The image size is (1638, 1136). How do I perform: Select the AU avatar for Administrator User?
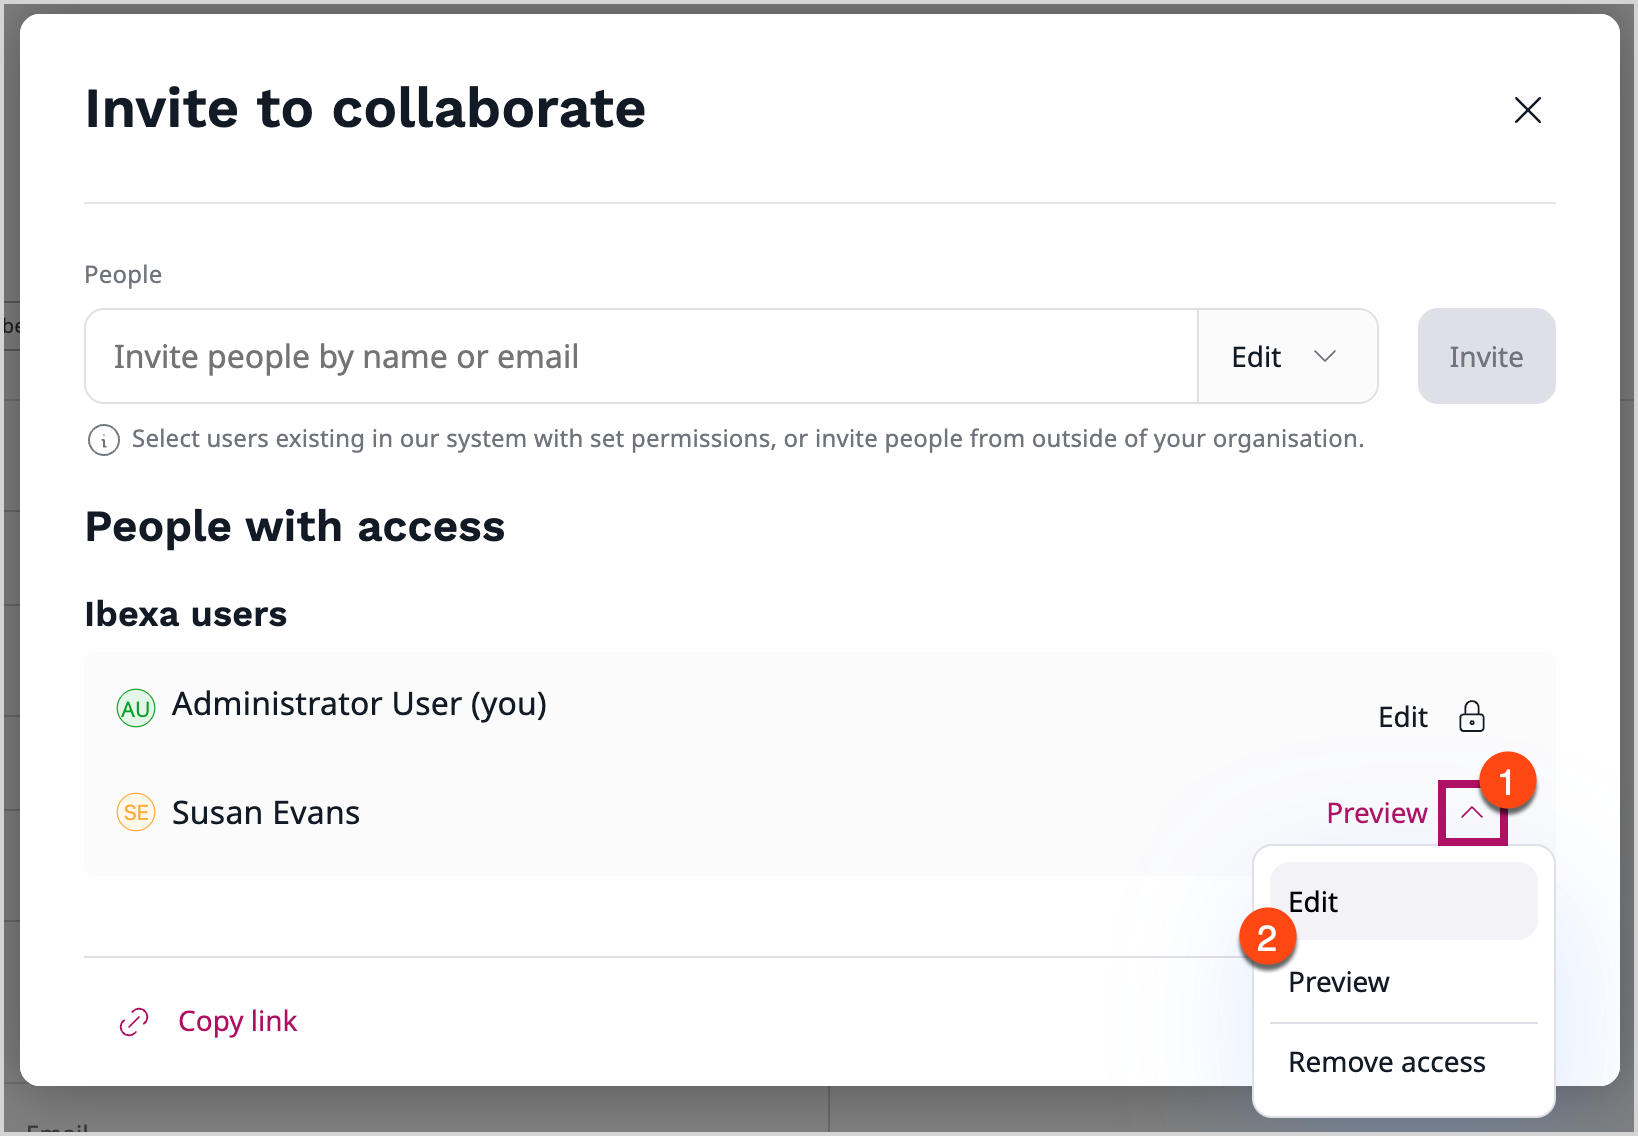pos(135,708)
